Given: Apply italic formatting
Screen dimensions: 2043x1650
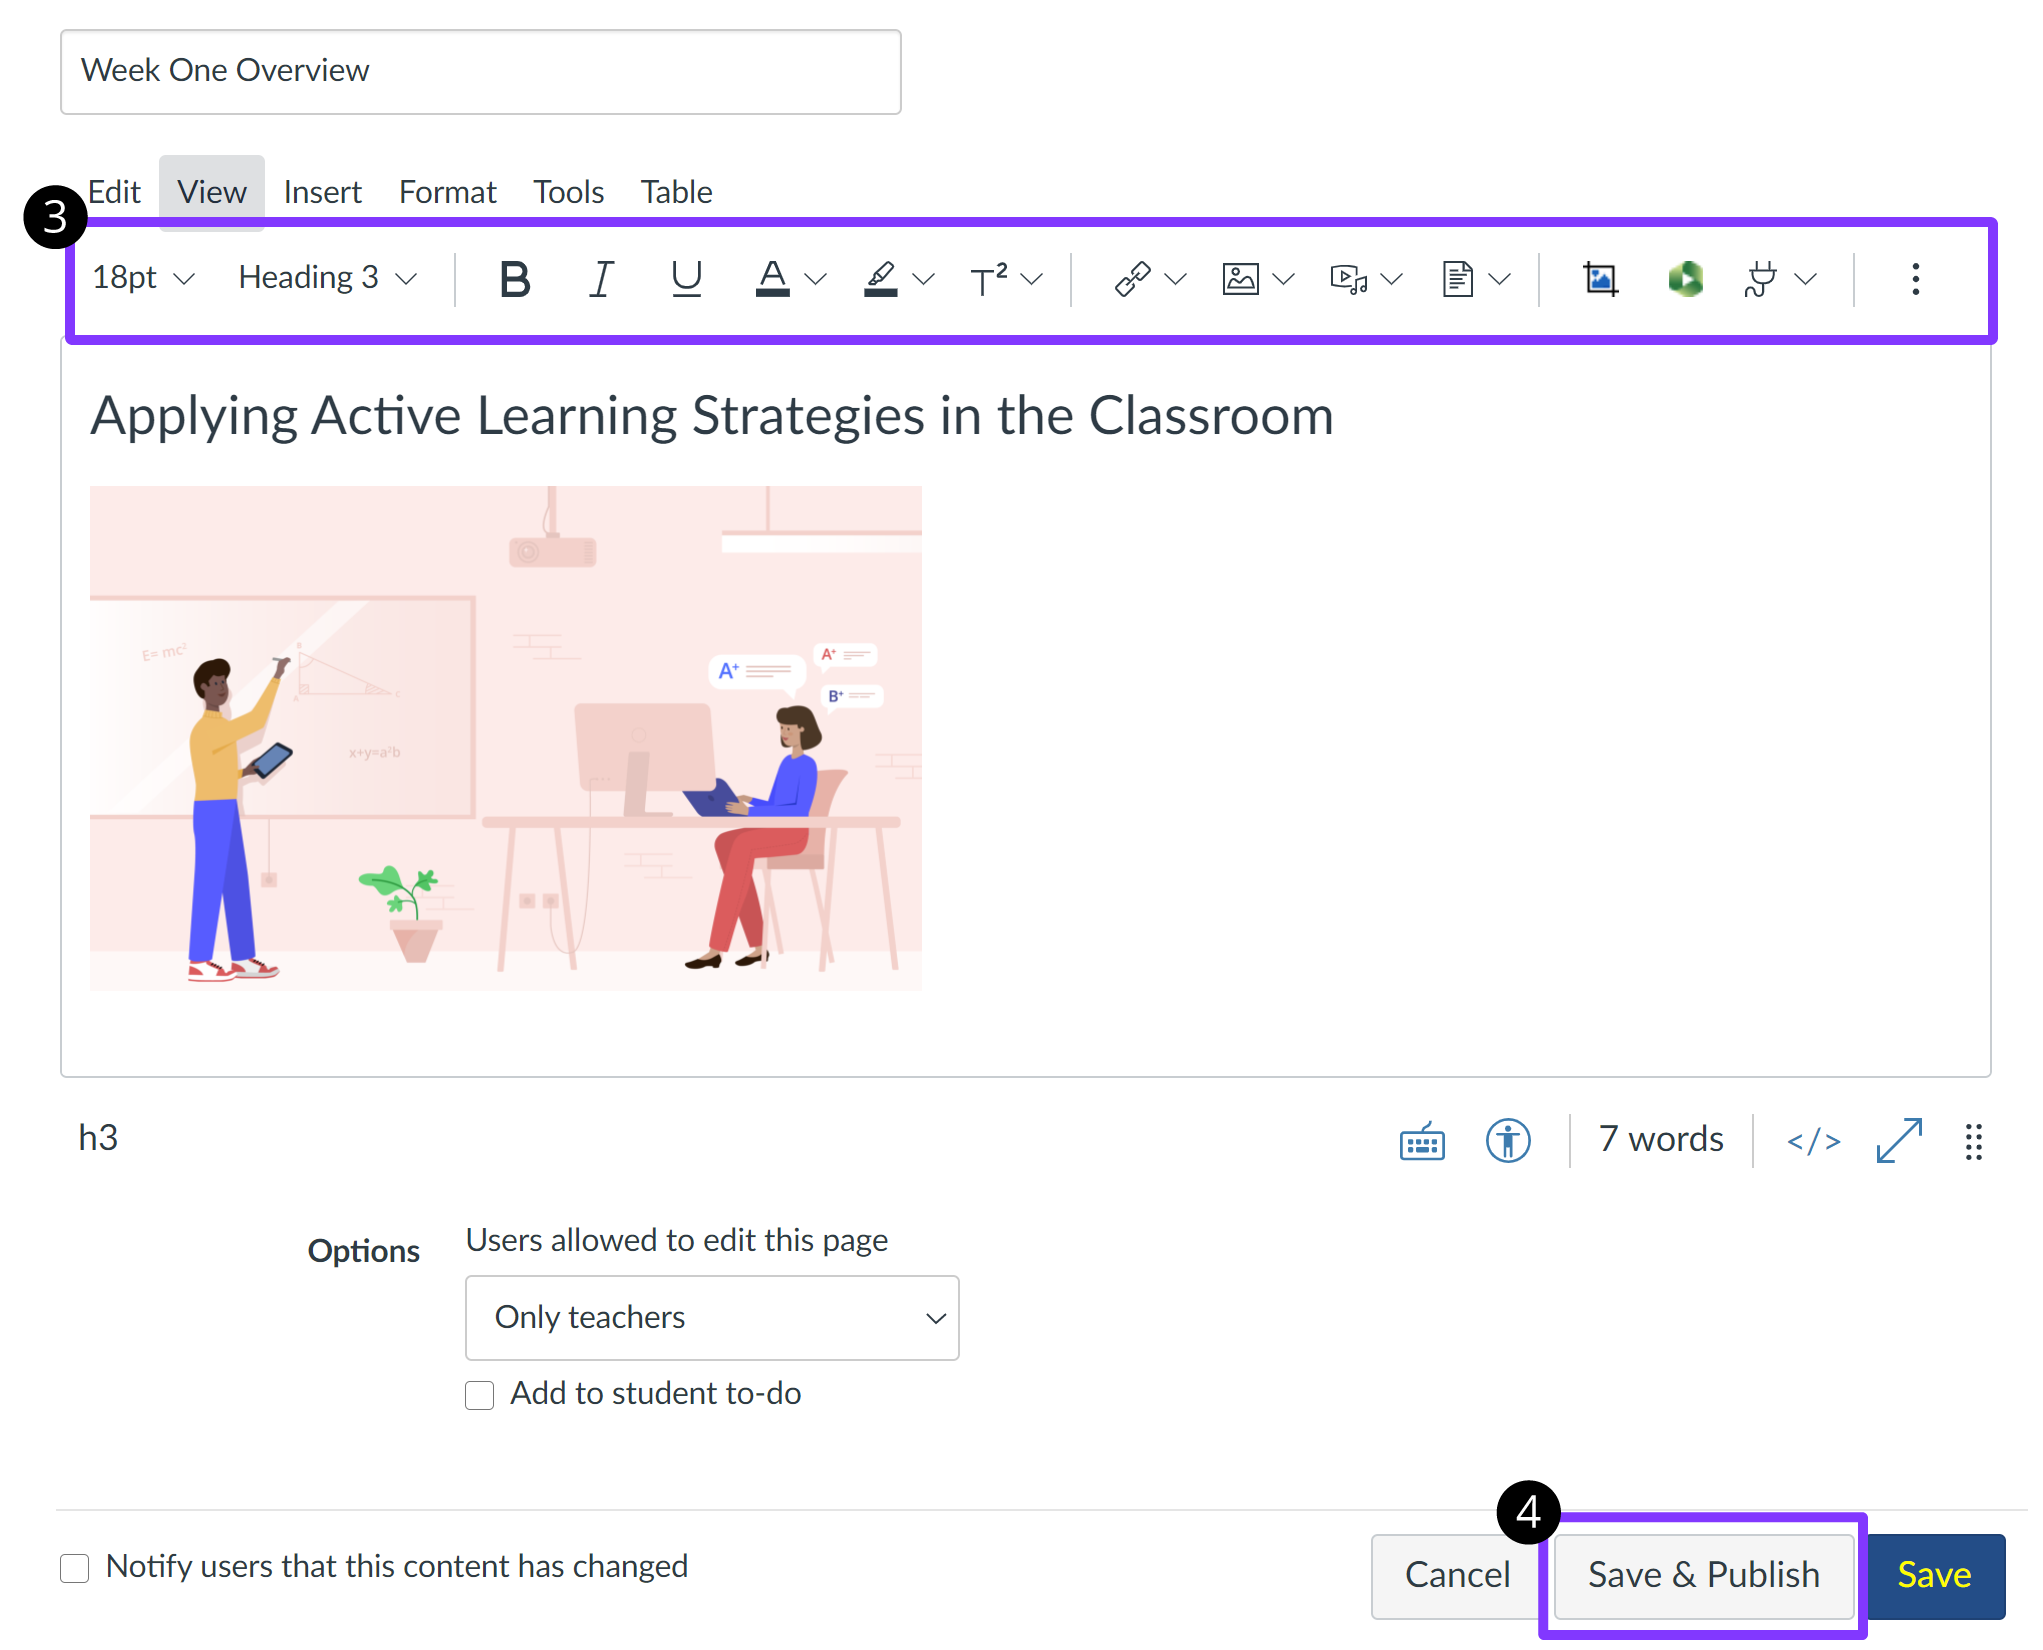Looking at the screenshot, I should coord(601,279).
